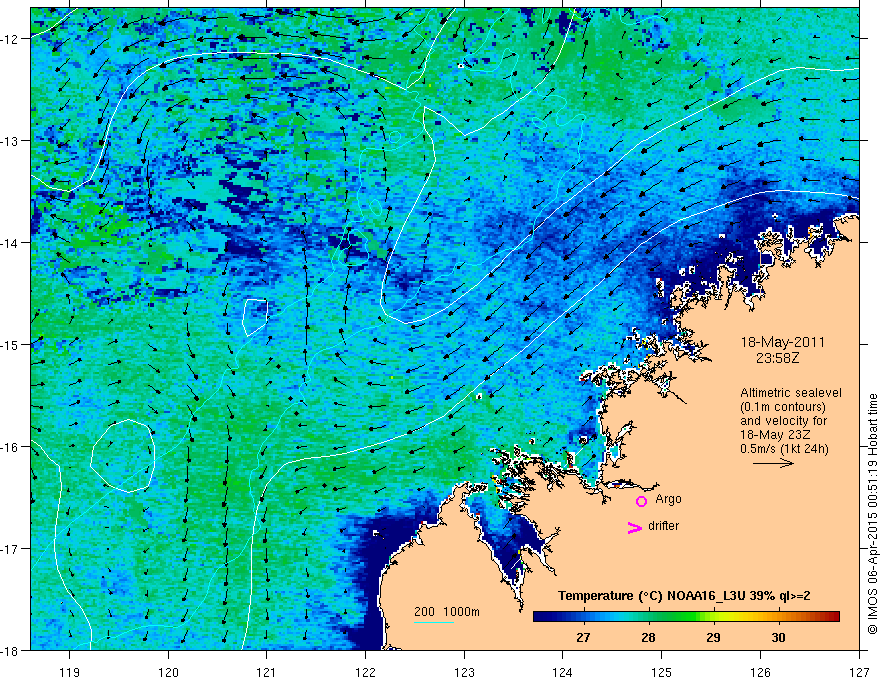Click the 28 label on temperature scale
Screen dimensions: 880x680
click(648, 637)
